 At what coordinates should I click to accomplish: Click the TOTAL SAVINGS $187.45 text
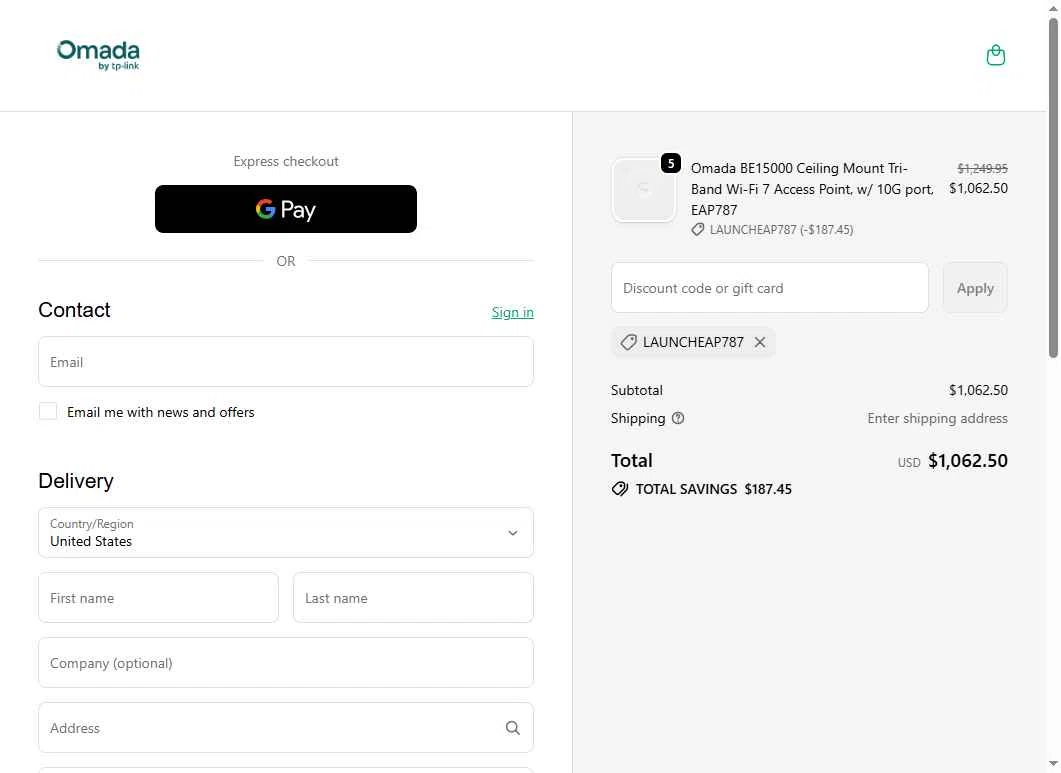point(713,489)
